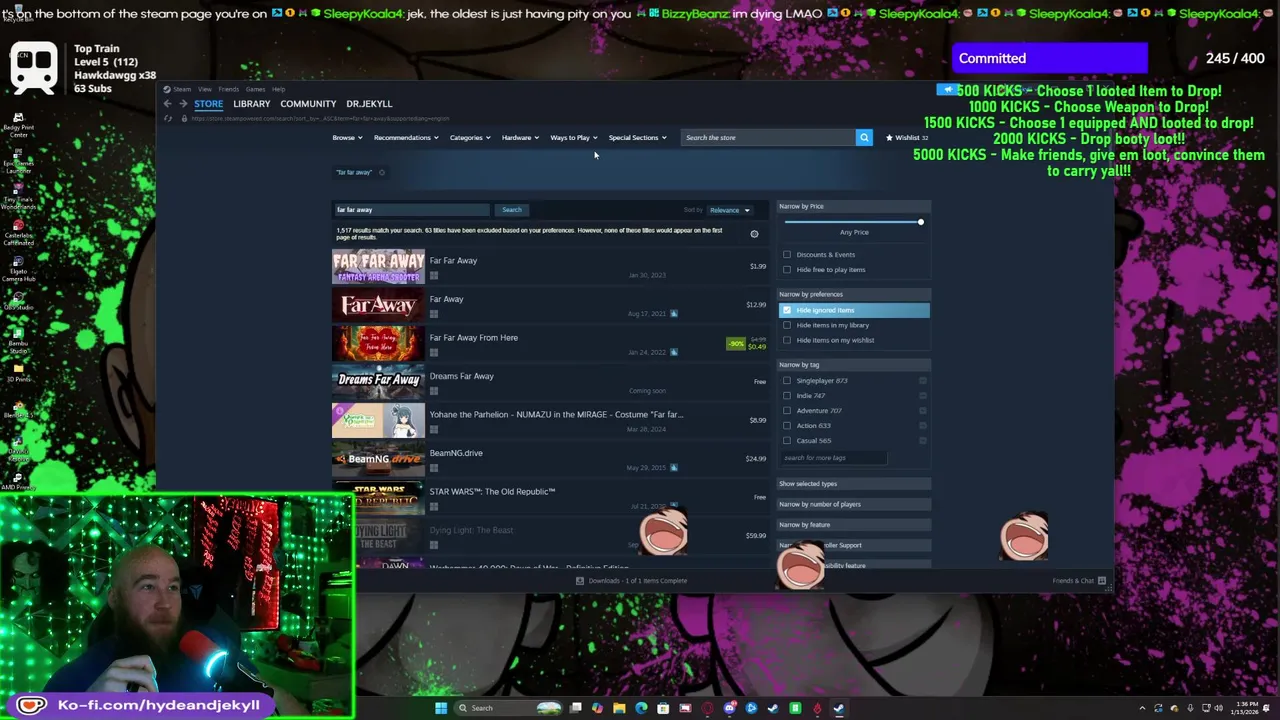The height and width of the screenshot is (720, 1280).
Task: Open Task View on the taskbar
Action: tap(576, 708)
